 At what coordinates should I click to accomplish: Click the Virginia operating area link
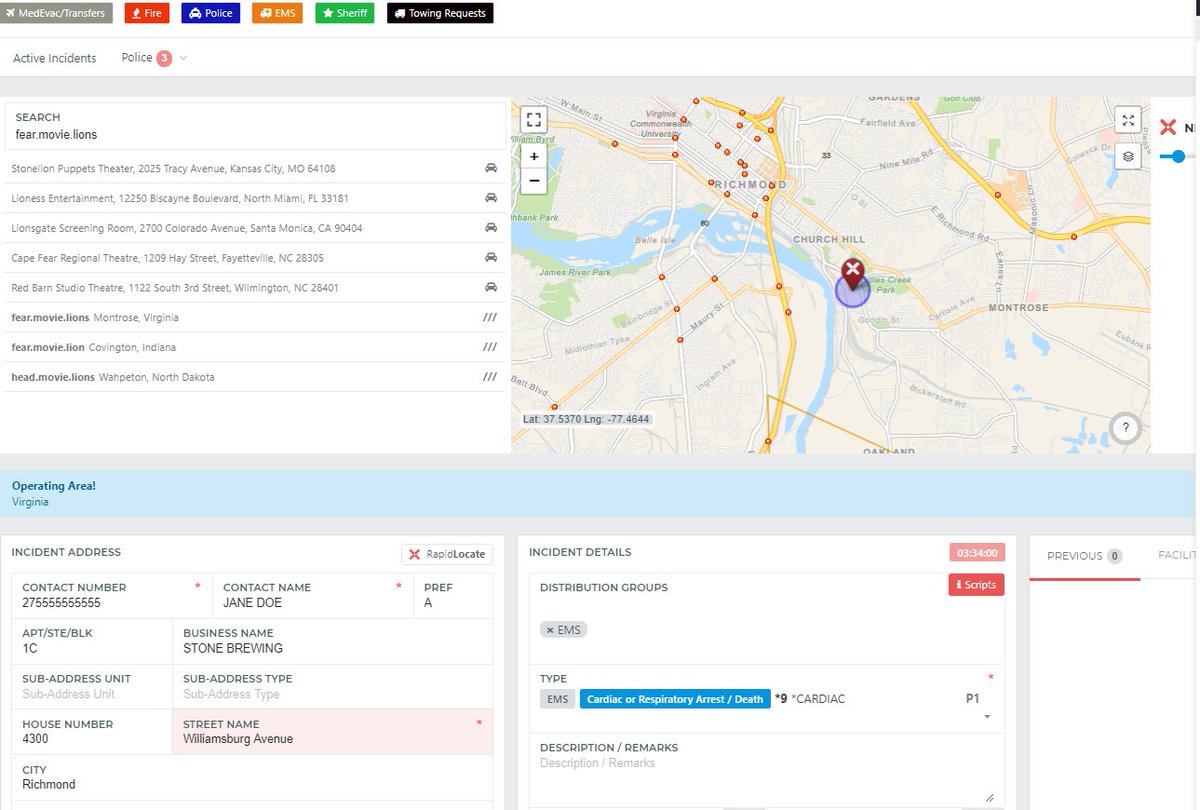(30, 502)
